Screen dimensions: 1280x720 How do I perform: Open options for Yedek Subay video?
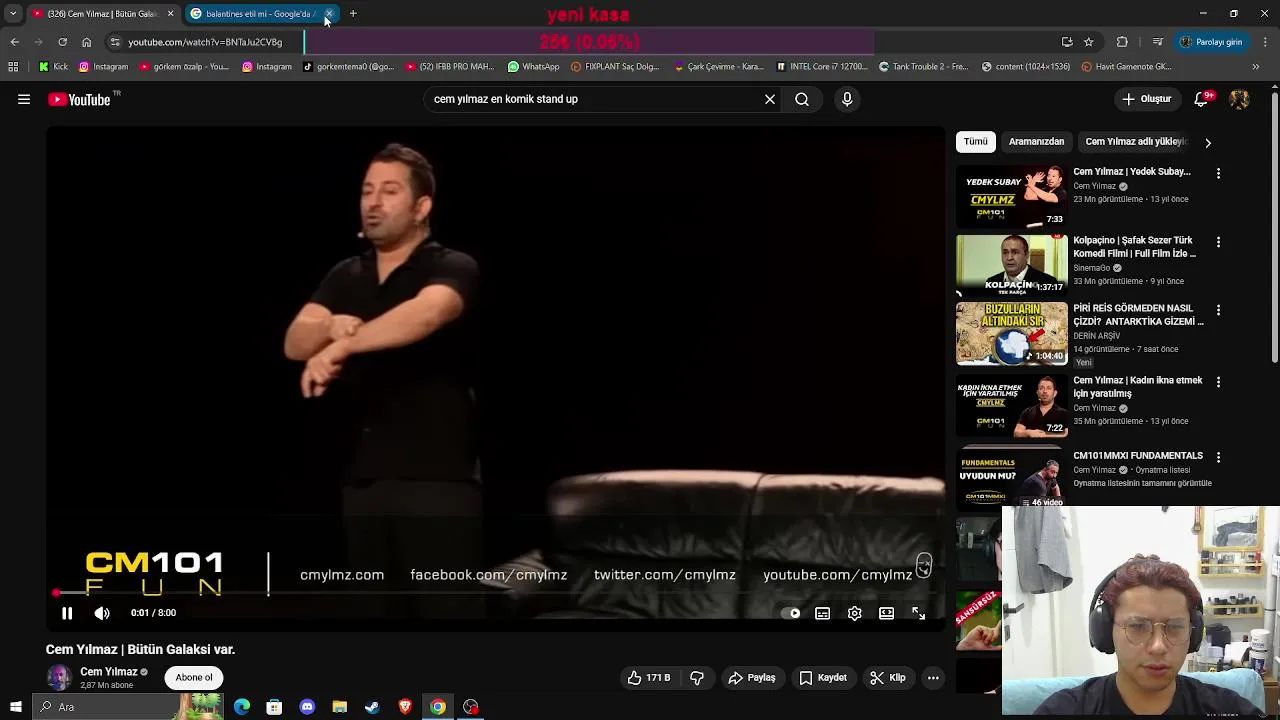click(1218, 174)
